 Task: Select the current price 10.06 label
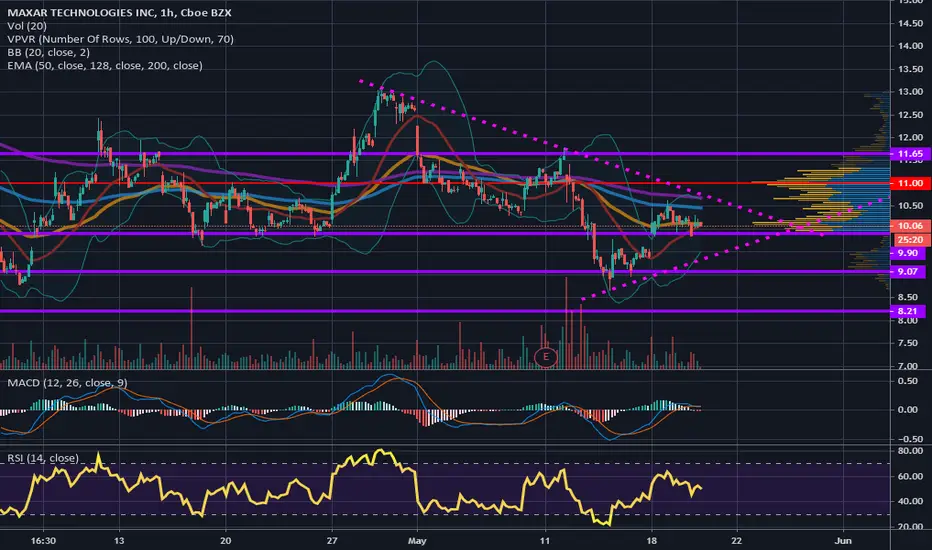tap(910, 226)
